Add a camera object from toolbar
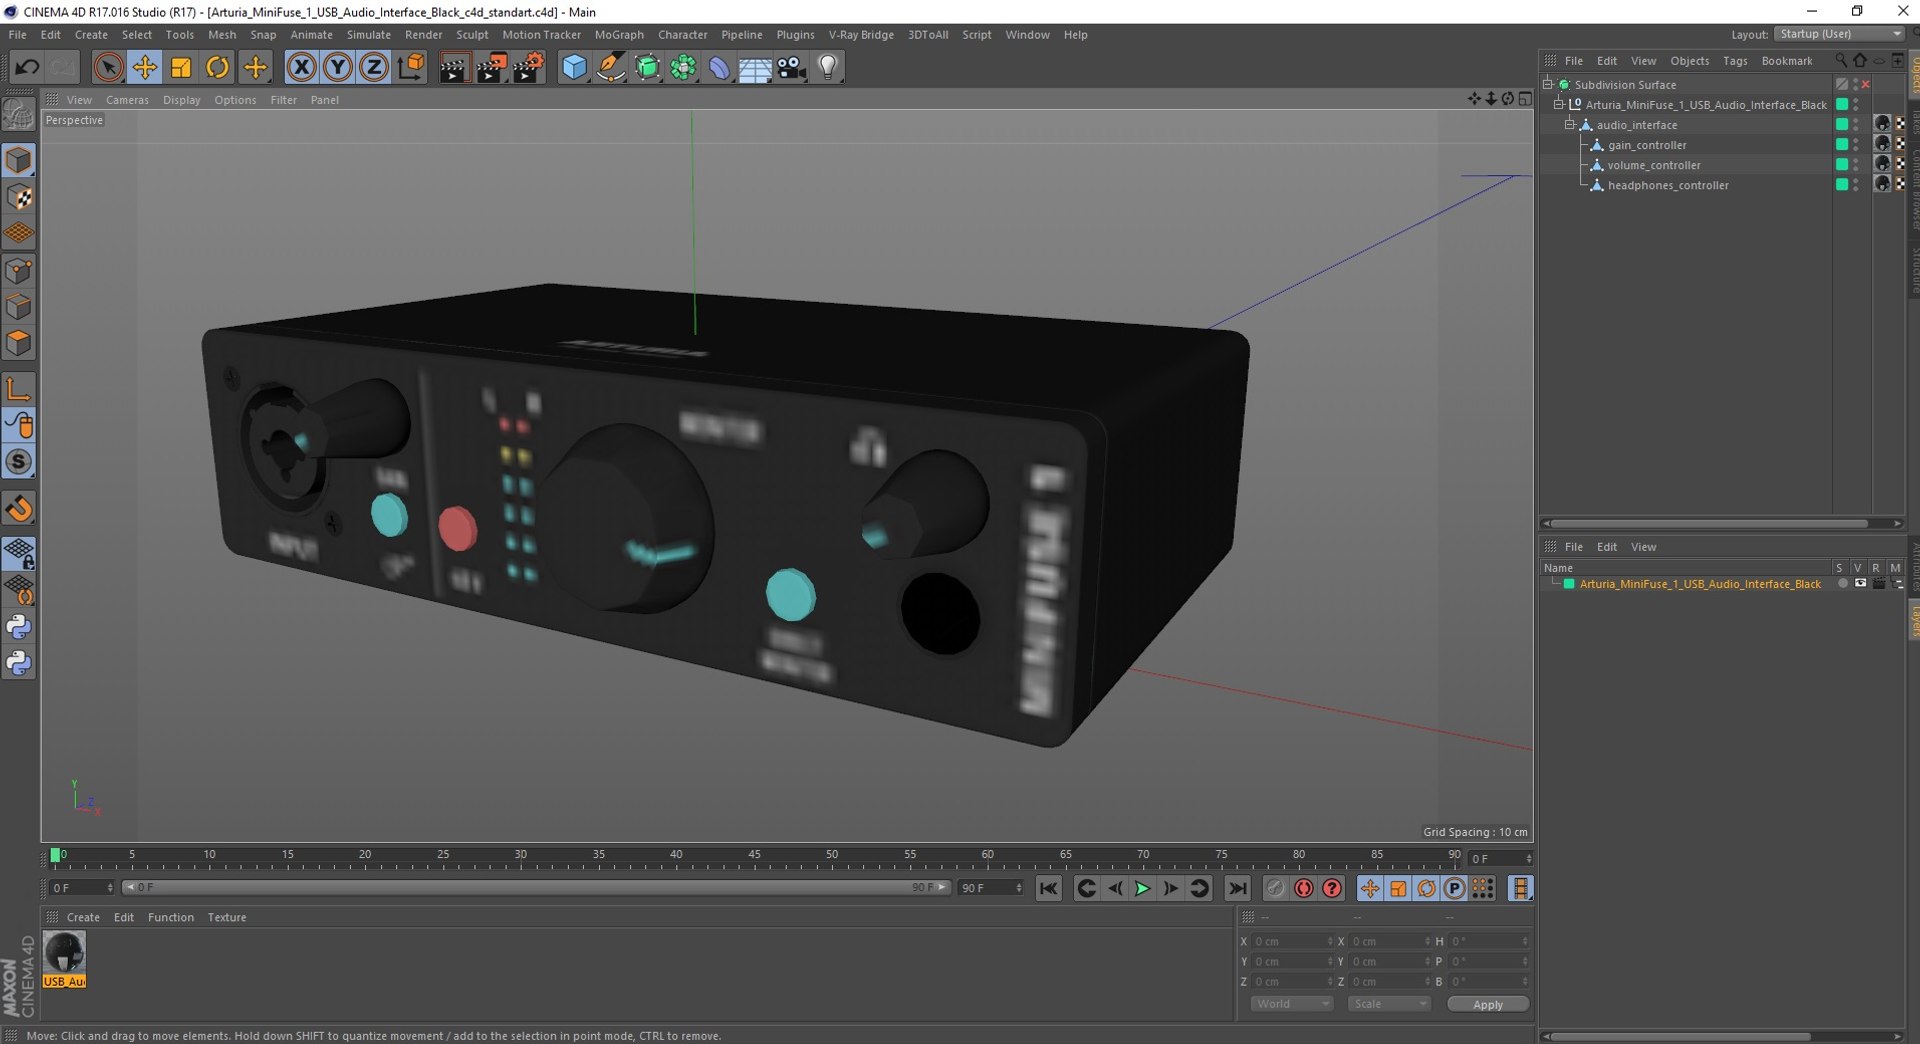 coord(791,68)
